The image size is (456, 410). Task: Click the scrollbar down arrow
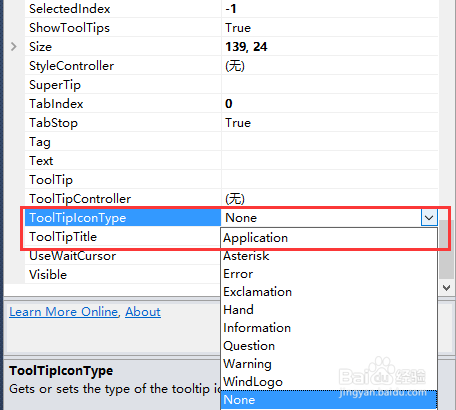pyautogui.click(x=446, y=288)
